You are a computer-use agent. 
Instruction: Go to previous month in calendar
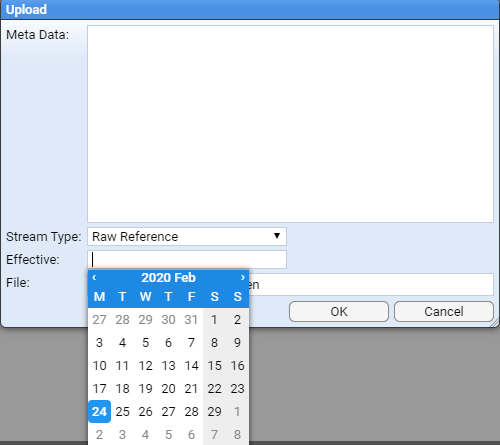(x=94, y=277)
